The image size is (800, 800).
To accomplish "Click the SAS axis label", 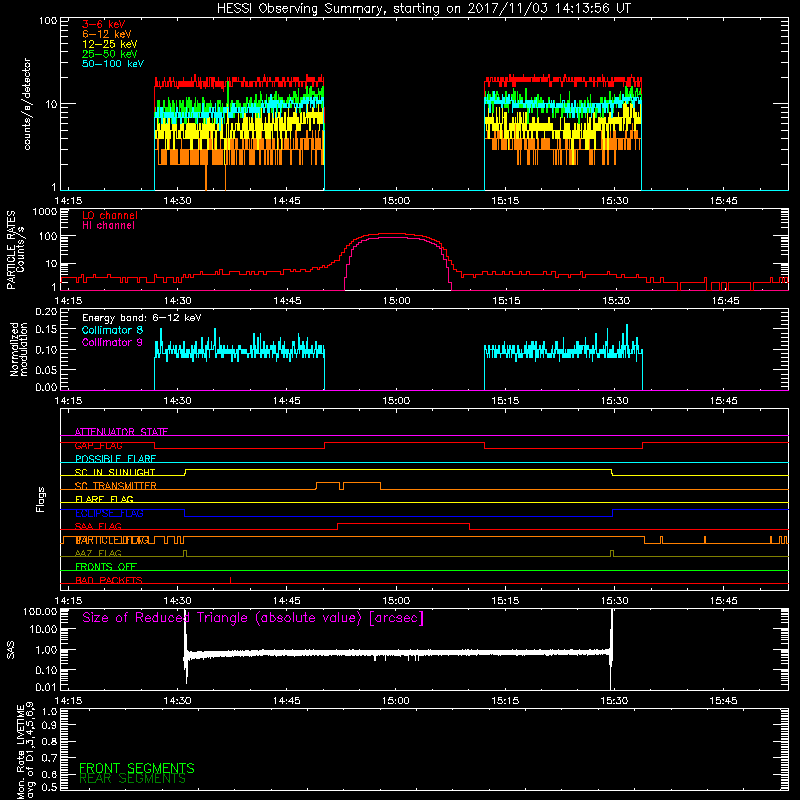I will 11,650.
